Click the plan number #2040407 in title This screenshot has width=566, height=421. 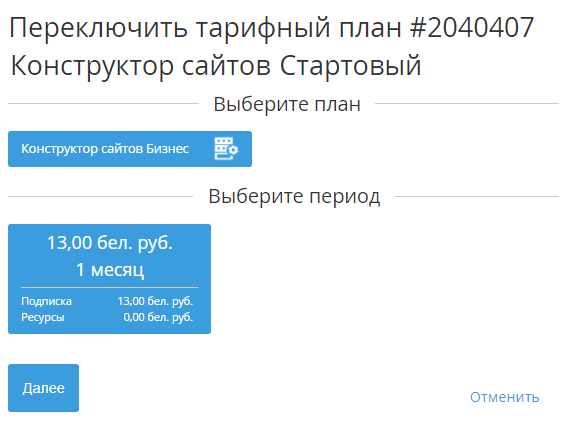[472, 27]
